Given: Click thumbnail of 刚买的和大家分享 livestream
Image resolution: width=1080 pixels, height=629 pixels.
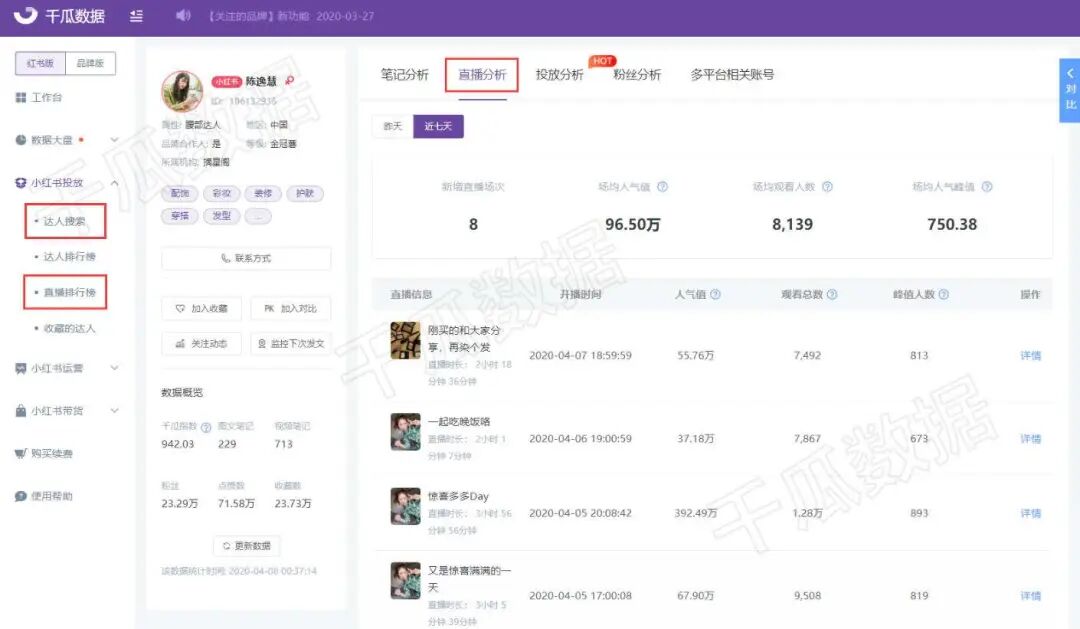Looking at the screenshot, I should pos(406,340).
